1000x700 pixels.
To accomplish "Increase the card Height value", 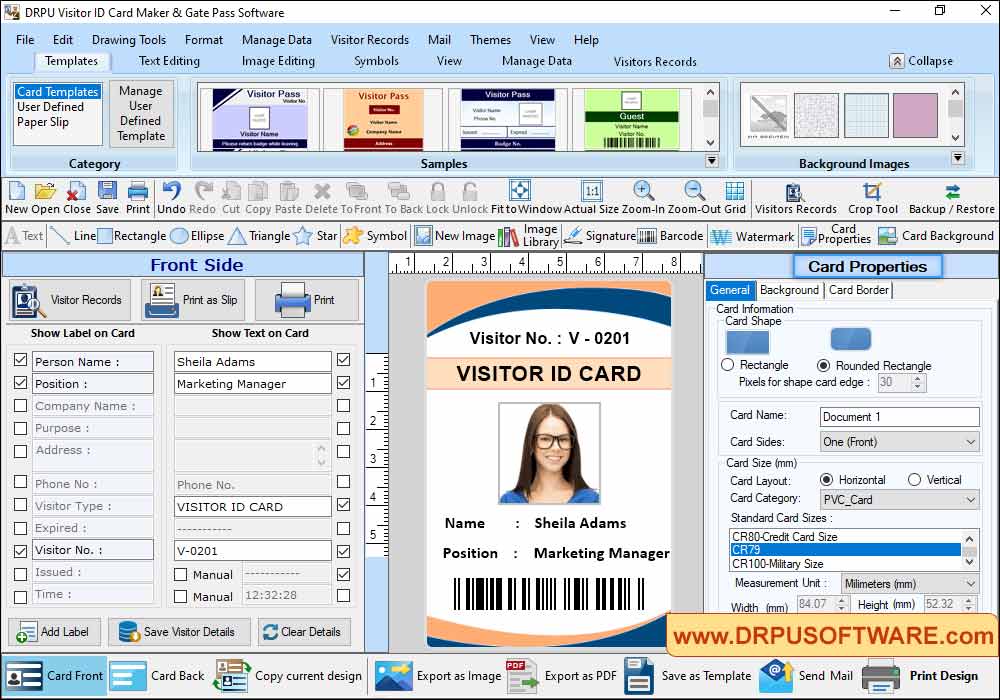I will (969, 600).
